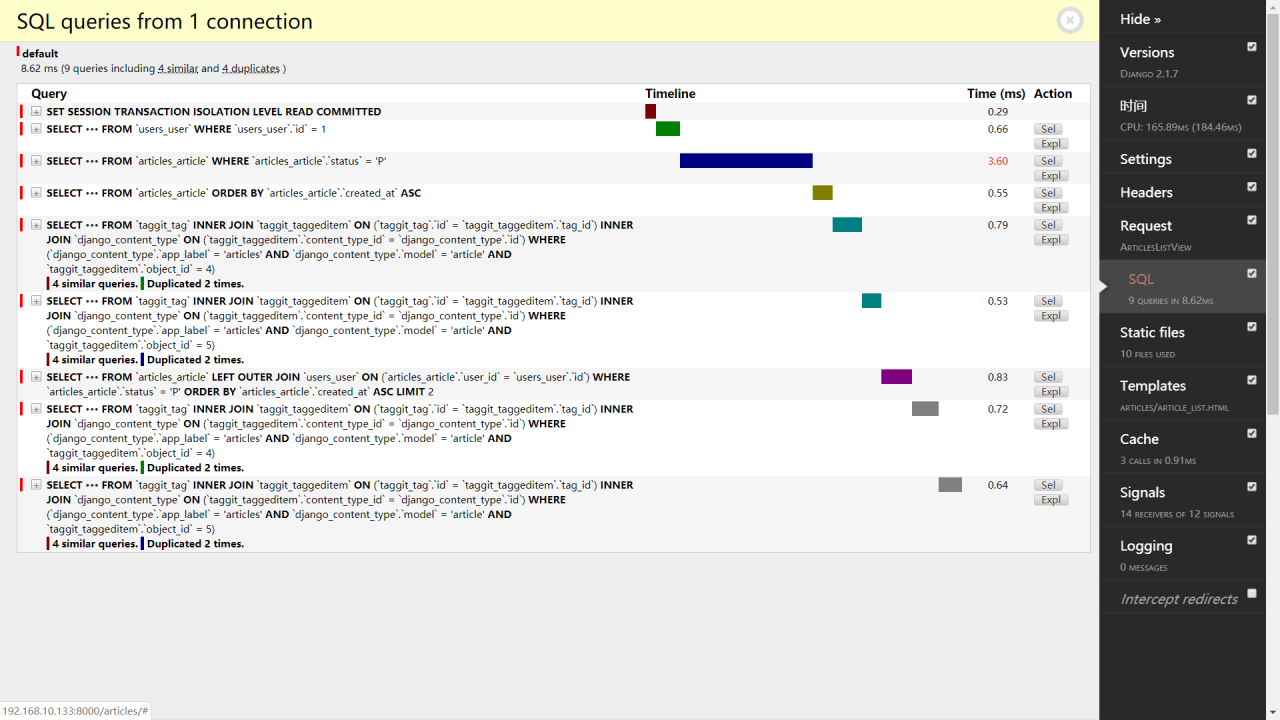Image resolution: width=1280 pixels, height=720 pixels.
Task: Click Expl for the 0.83 ms query
Action: [1051, 392]
